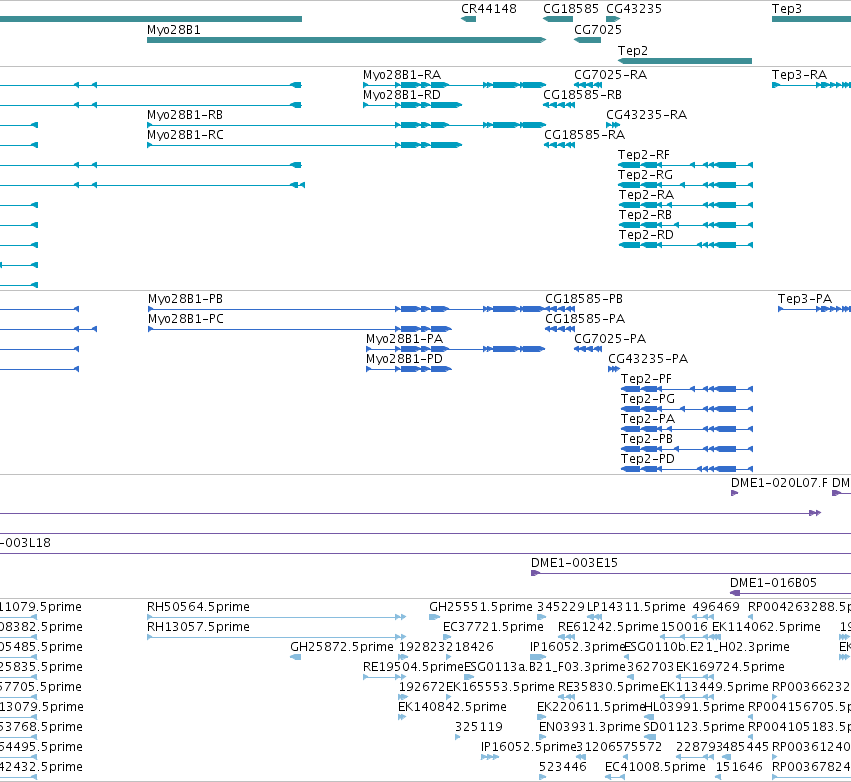This screenshot has height=782, width=851.
Task: Click EST EC37721.5prime
Action: tap(447, 637)
